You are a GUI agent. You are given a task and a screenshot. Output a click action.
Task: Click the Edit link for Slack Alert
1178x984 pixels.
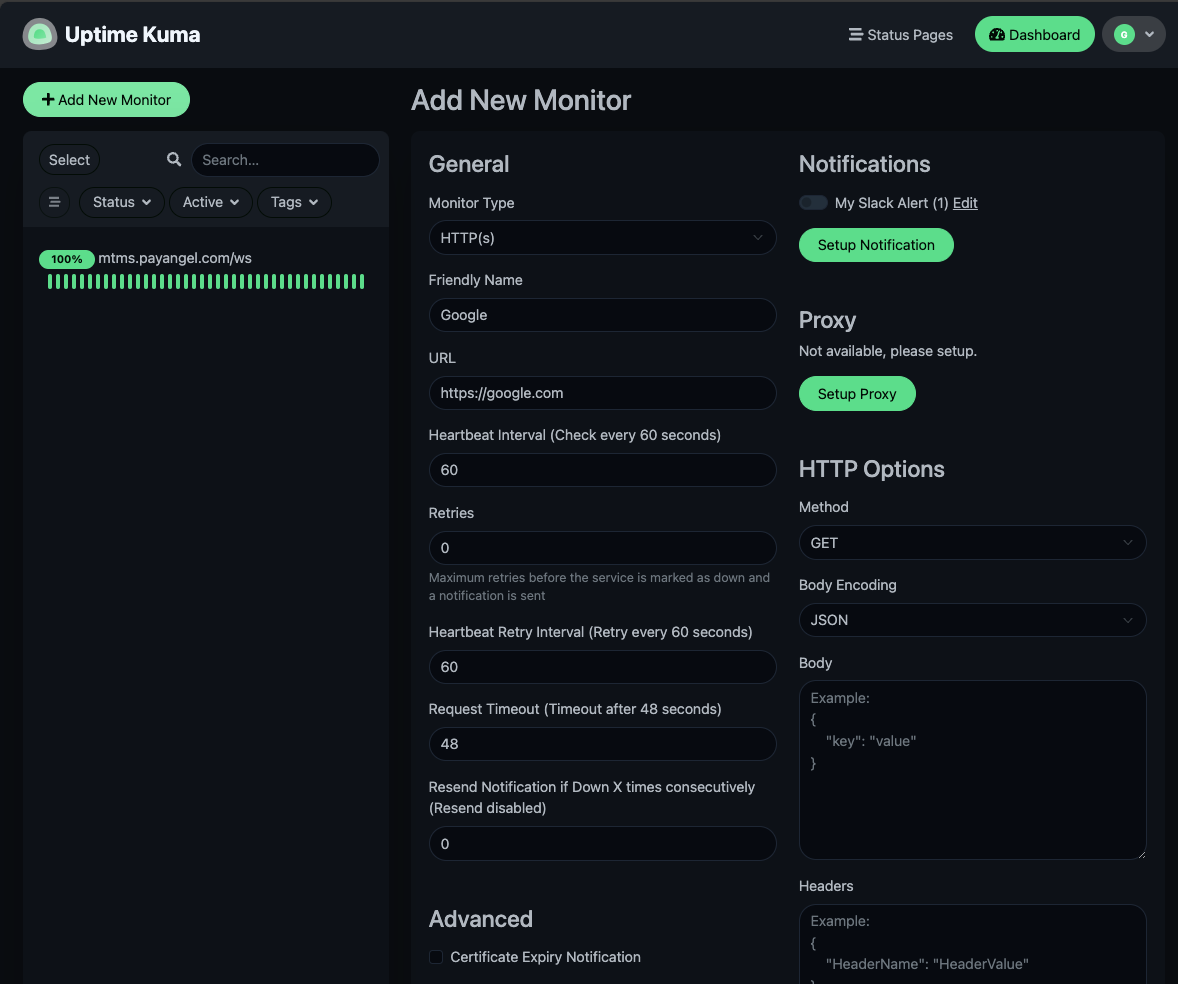(965, 203)
